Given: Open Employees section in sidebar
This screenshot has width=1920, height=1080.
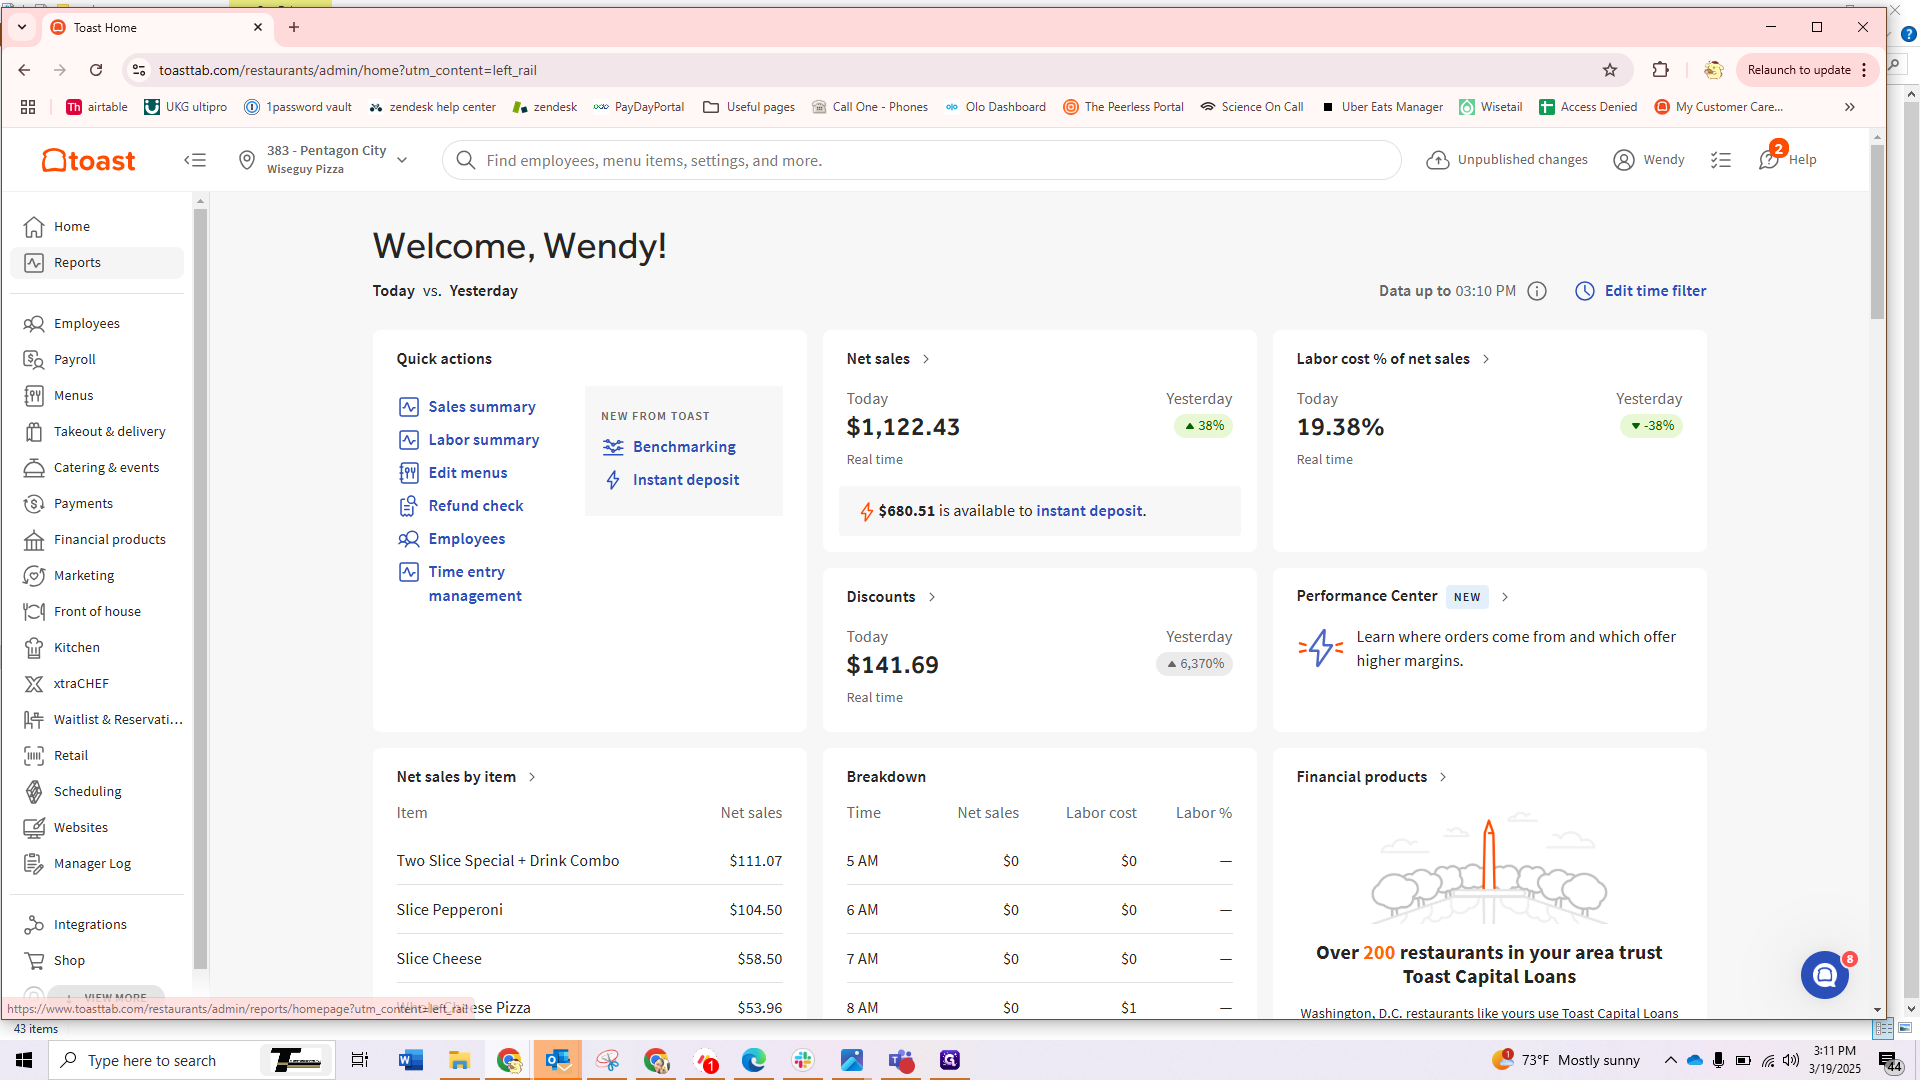Looking at the screenshot, I should coord(97,324).
